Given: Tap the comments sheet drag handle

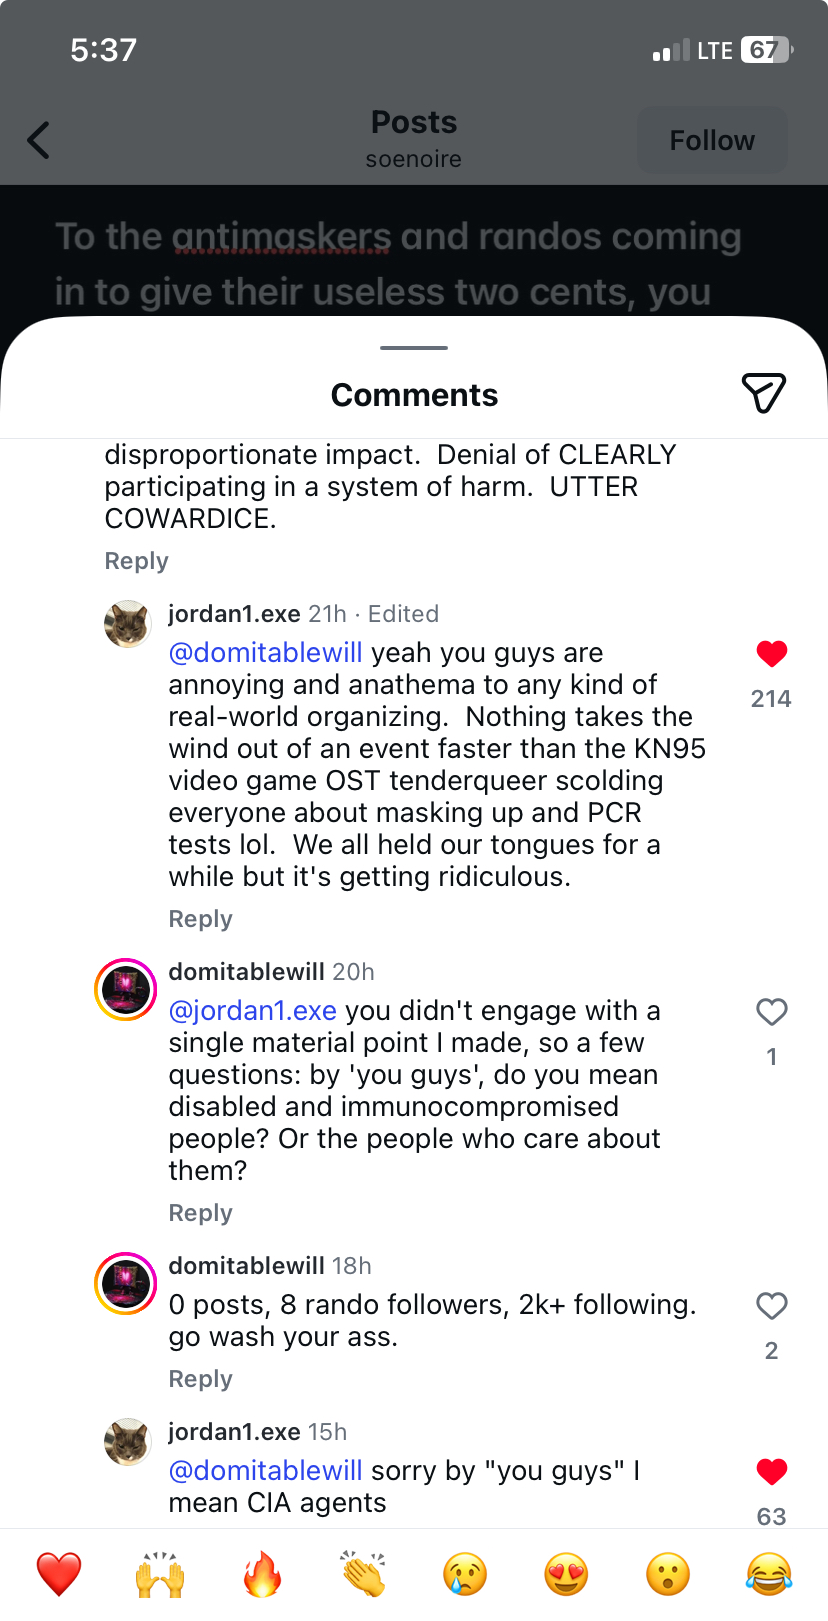Looking at the screenshot, I should click(414, 348).
